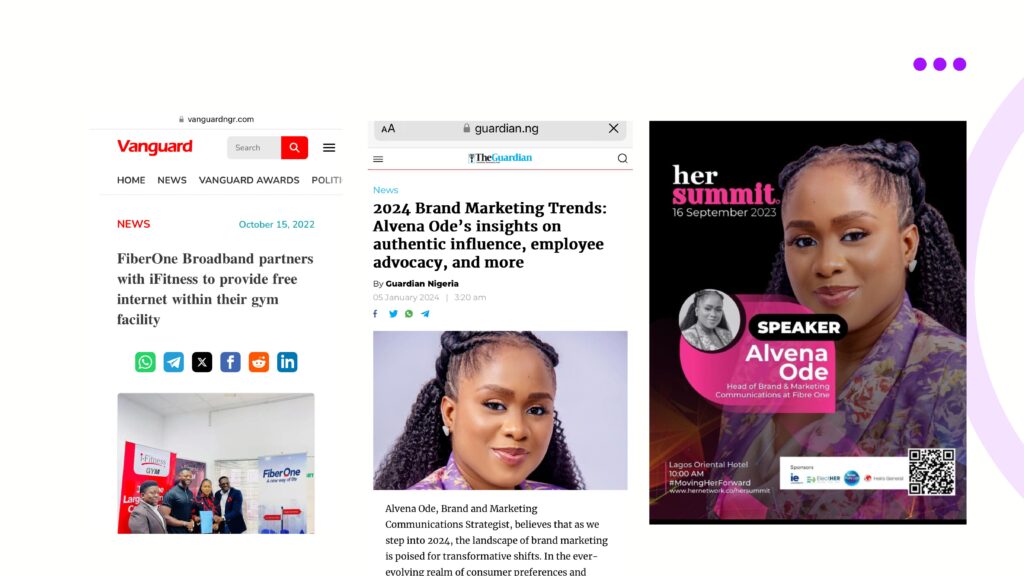Viewport: 1024px width, 576px height.
Task: Open The Guardian hamburger menu
Action: click(378, 159)
